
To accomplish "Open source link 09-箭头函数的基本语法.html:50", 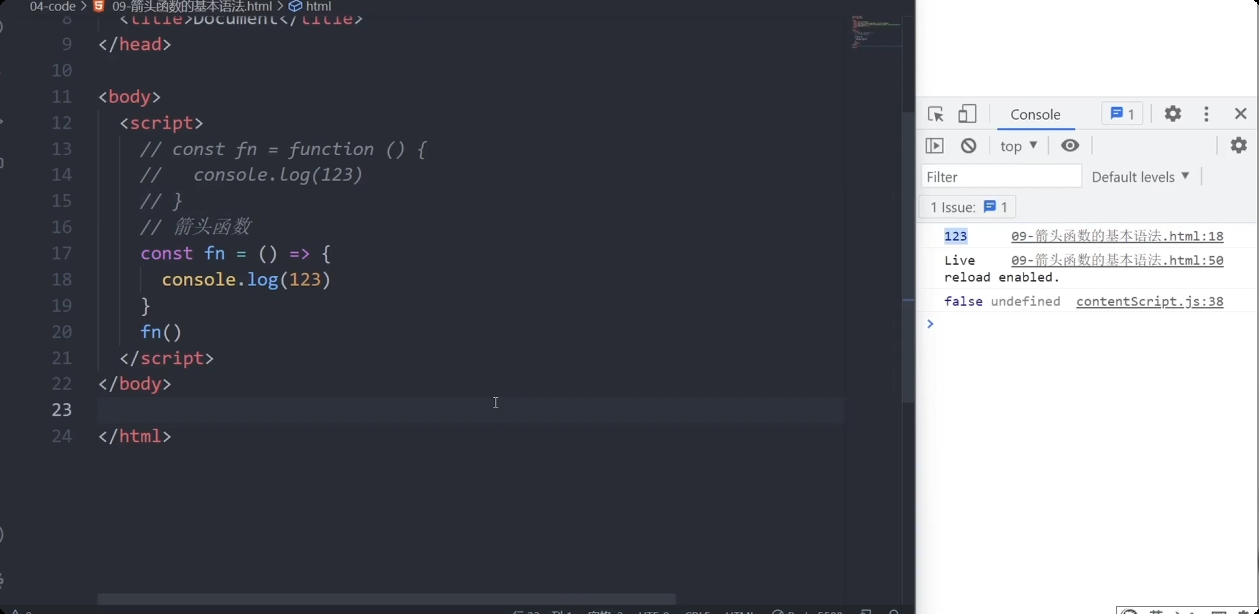I will (1117, 260).
